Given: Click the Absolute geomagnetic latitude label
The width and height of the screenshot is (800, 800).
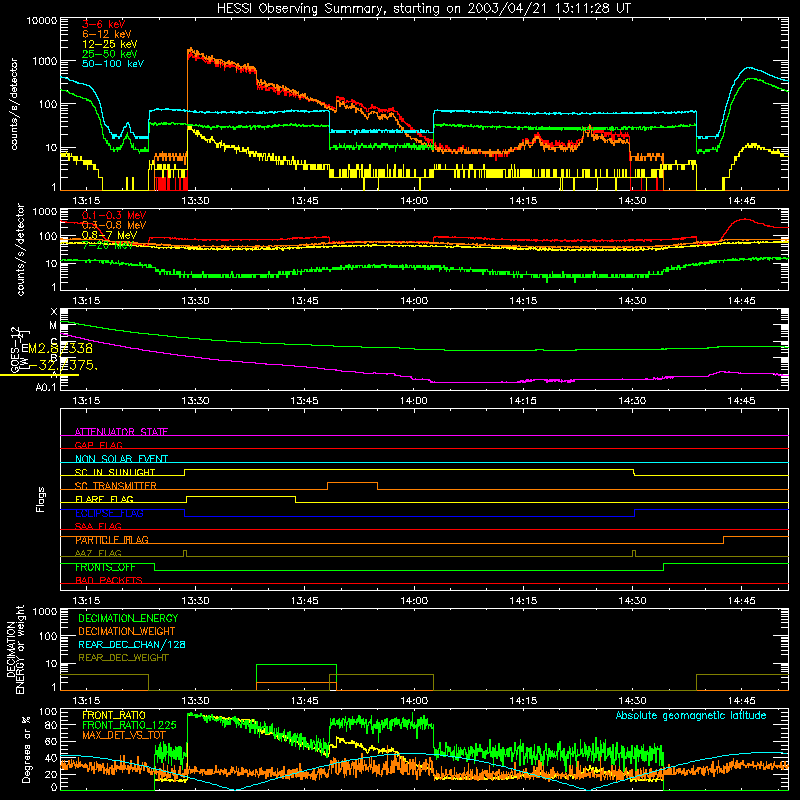Looking at the screenshot, I should point(691,715).
